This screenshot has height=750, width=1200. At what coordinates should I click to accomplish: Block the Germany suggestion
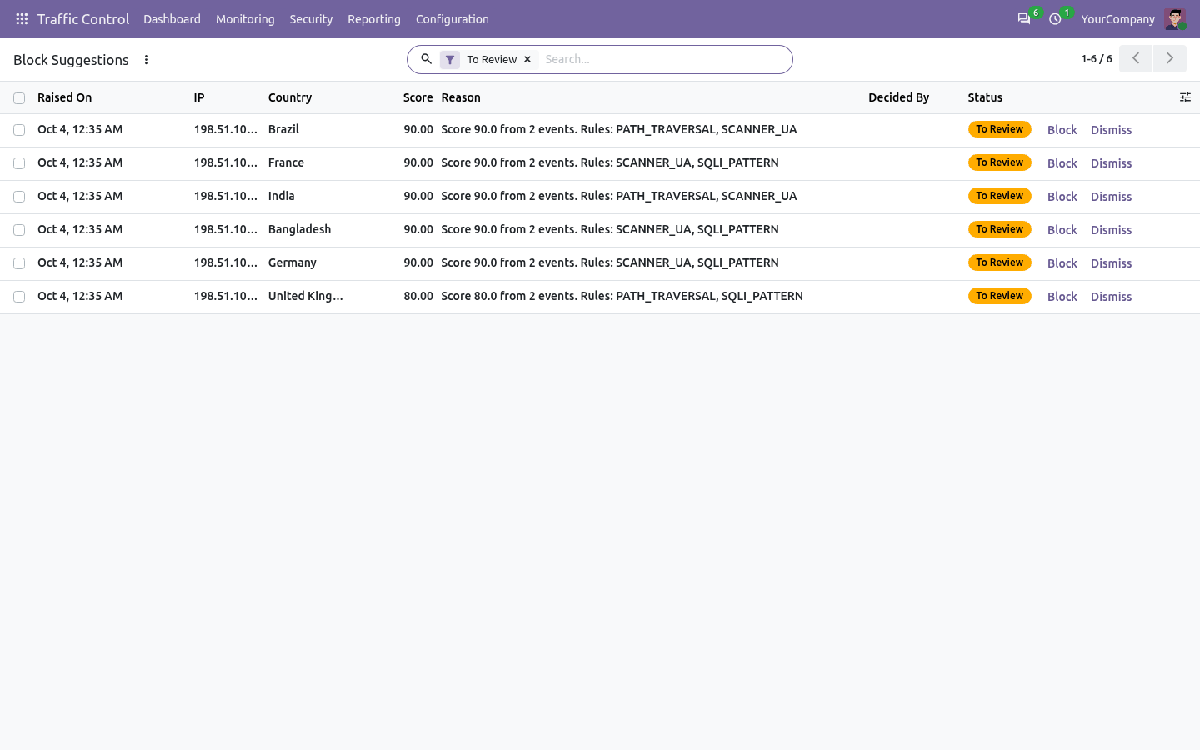tap(1062, 263)
